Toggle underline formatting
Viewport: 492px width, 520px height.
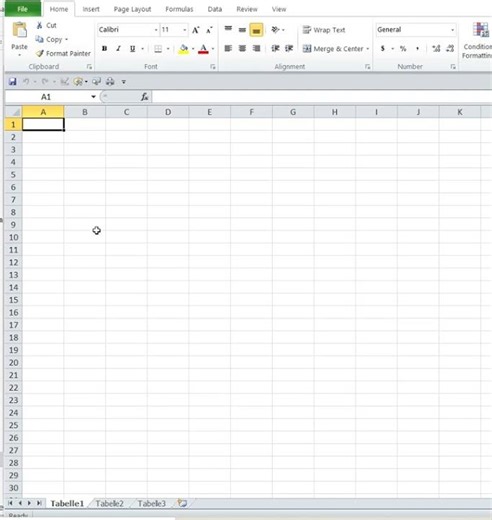click(x=132, y=49)
